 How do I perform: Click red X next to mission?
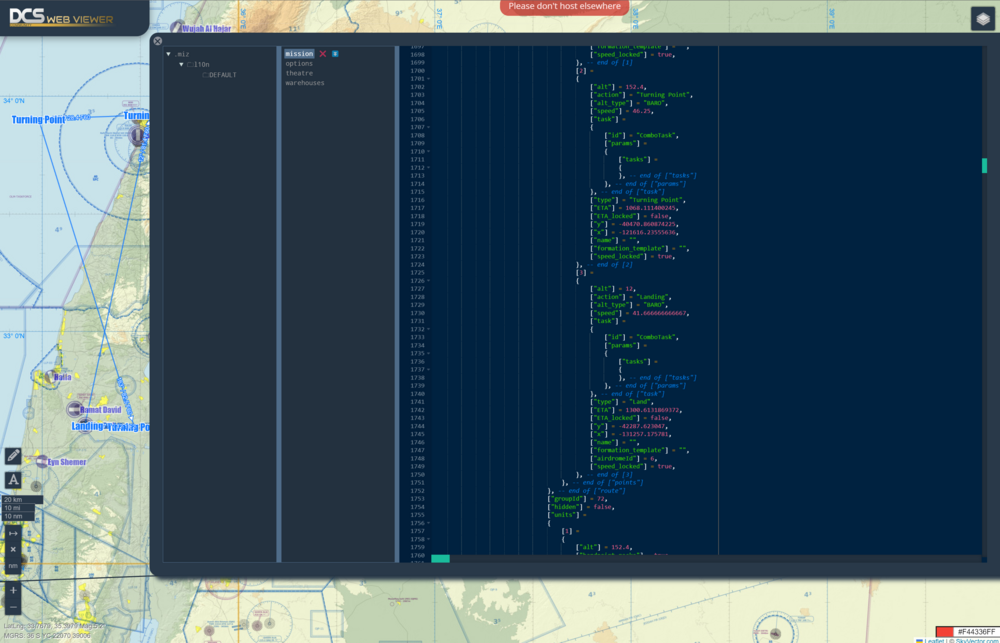coord(323,54)
